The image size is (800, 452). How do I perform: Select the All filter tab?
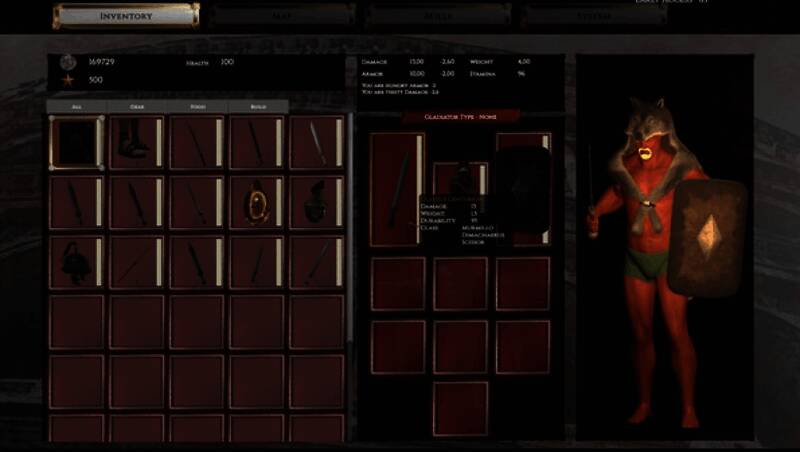tap(77, 106)
